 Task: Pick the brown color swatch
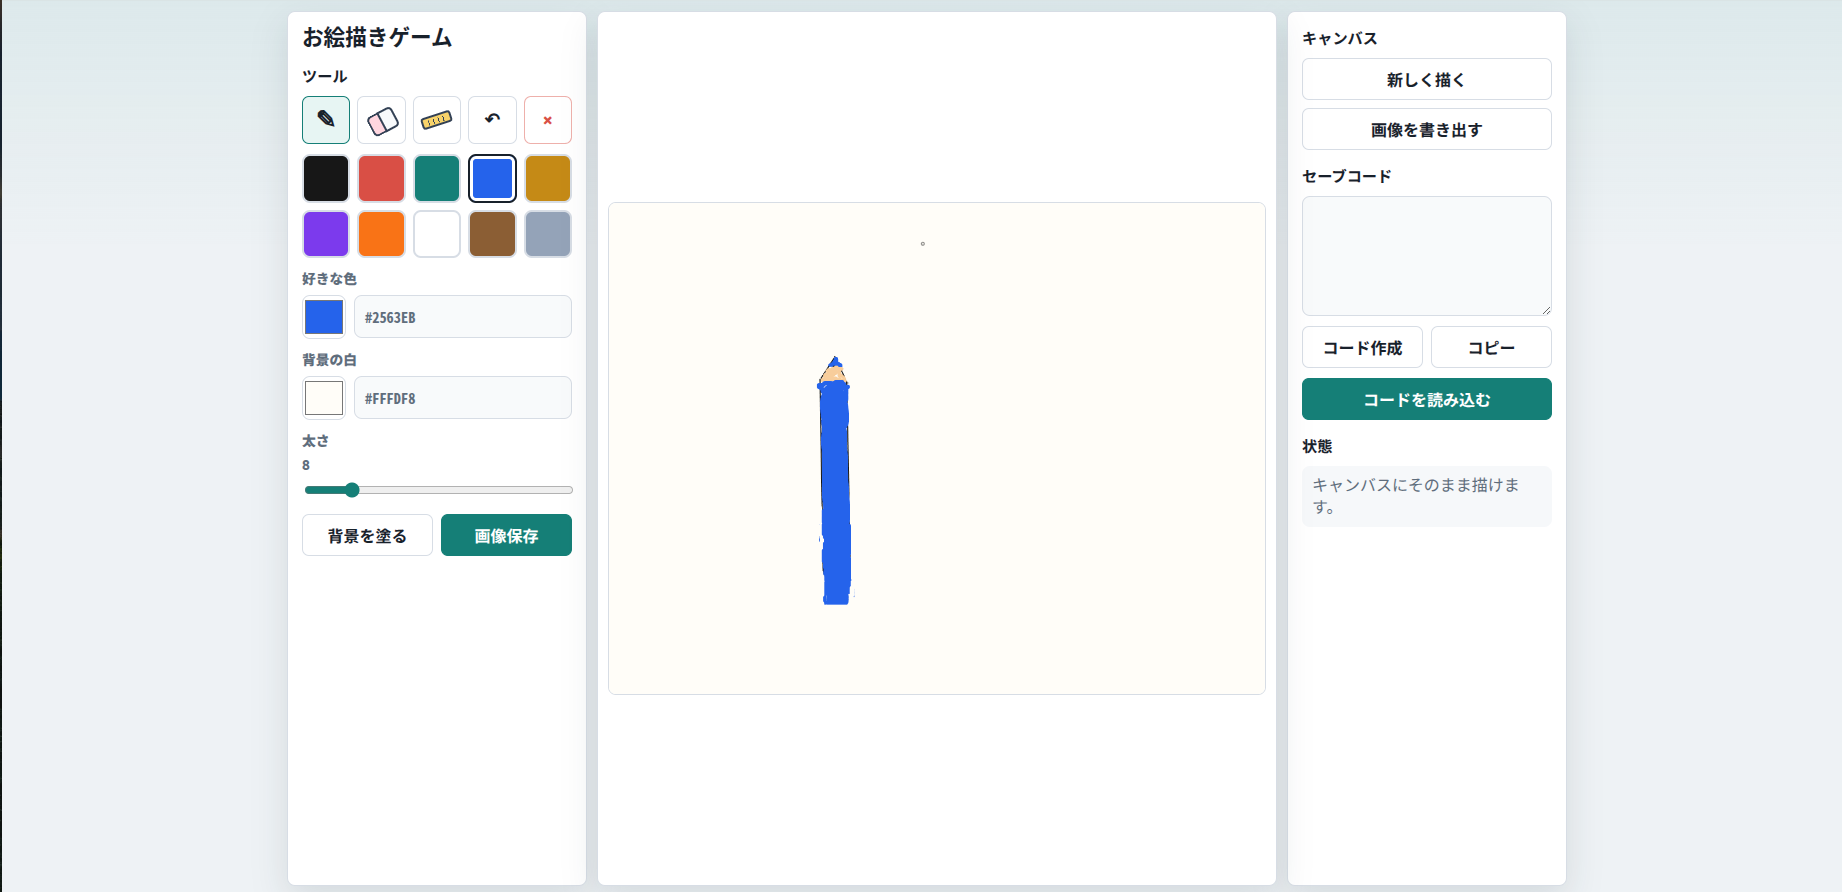pos(492,234)
